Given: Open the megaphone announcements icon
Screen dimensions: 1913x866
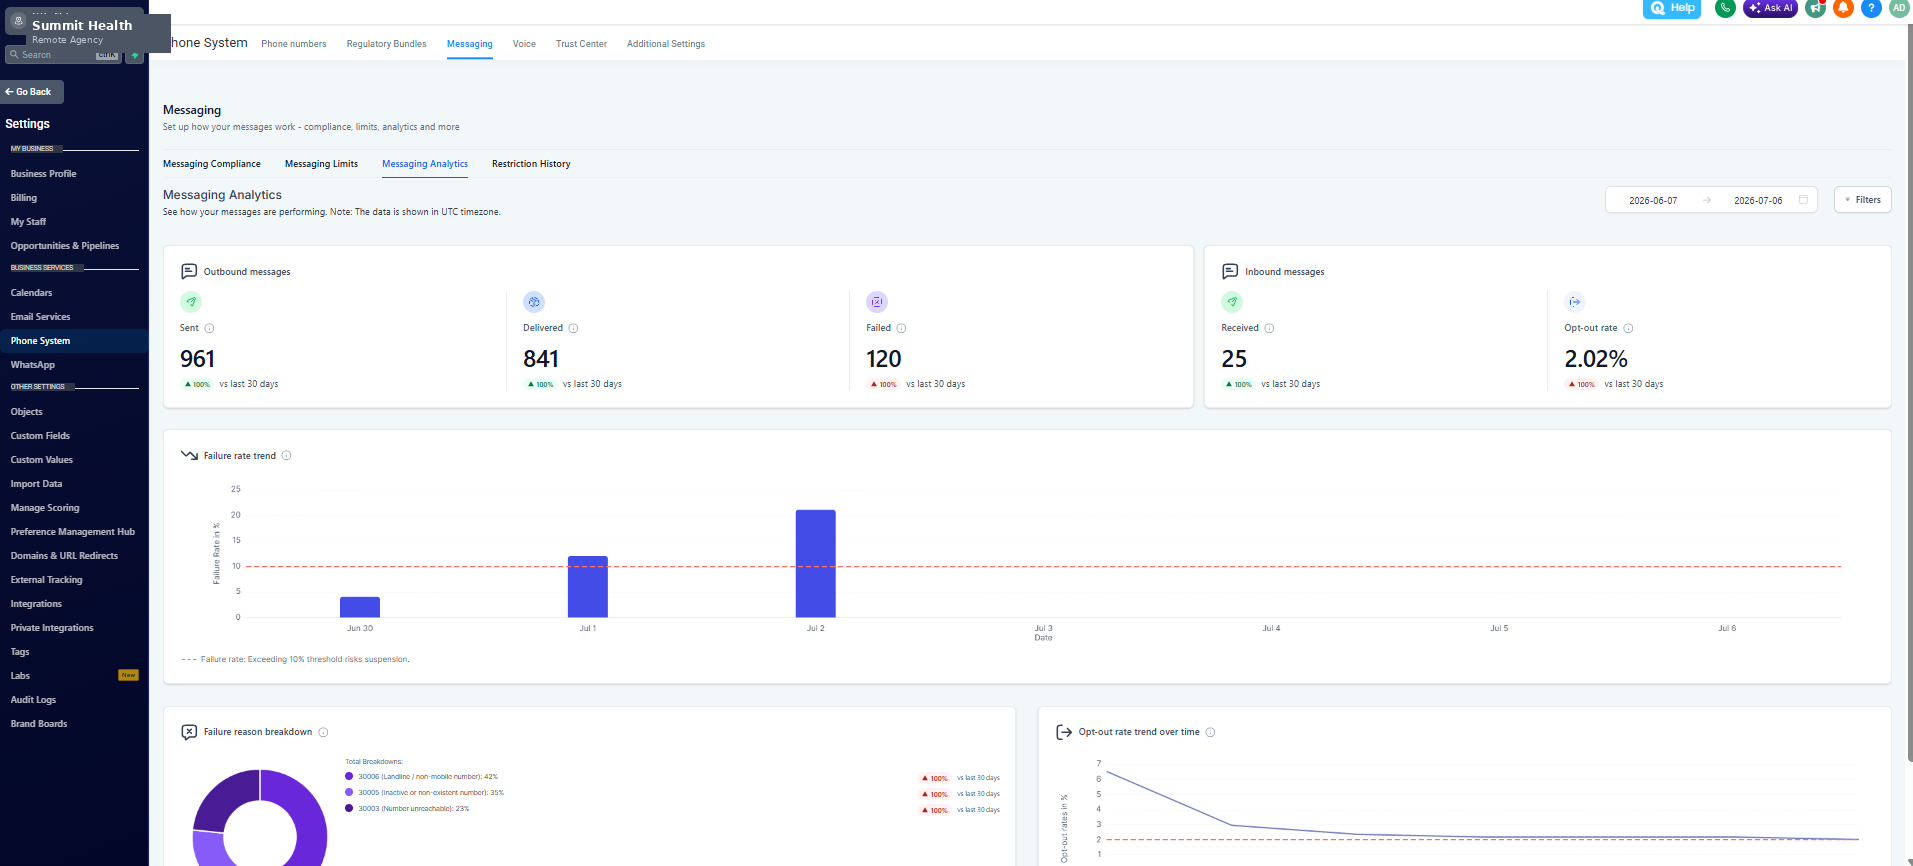Looking at the screenshot, I should pos(1815,8).
